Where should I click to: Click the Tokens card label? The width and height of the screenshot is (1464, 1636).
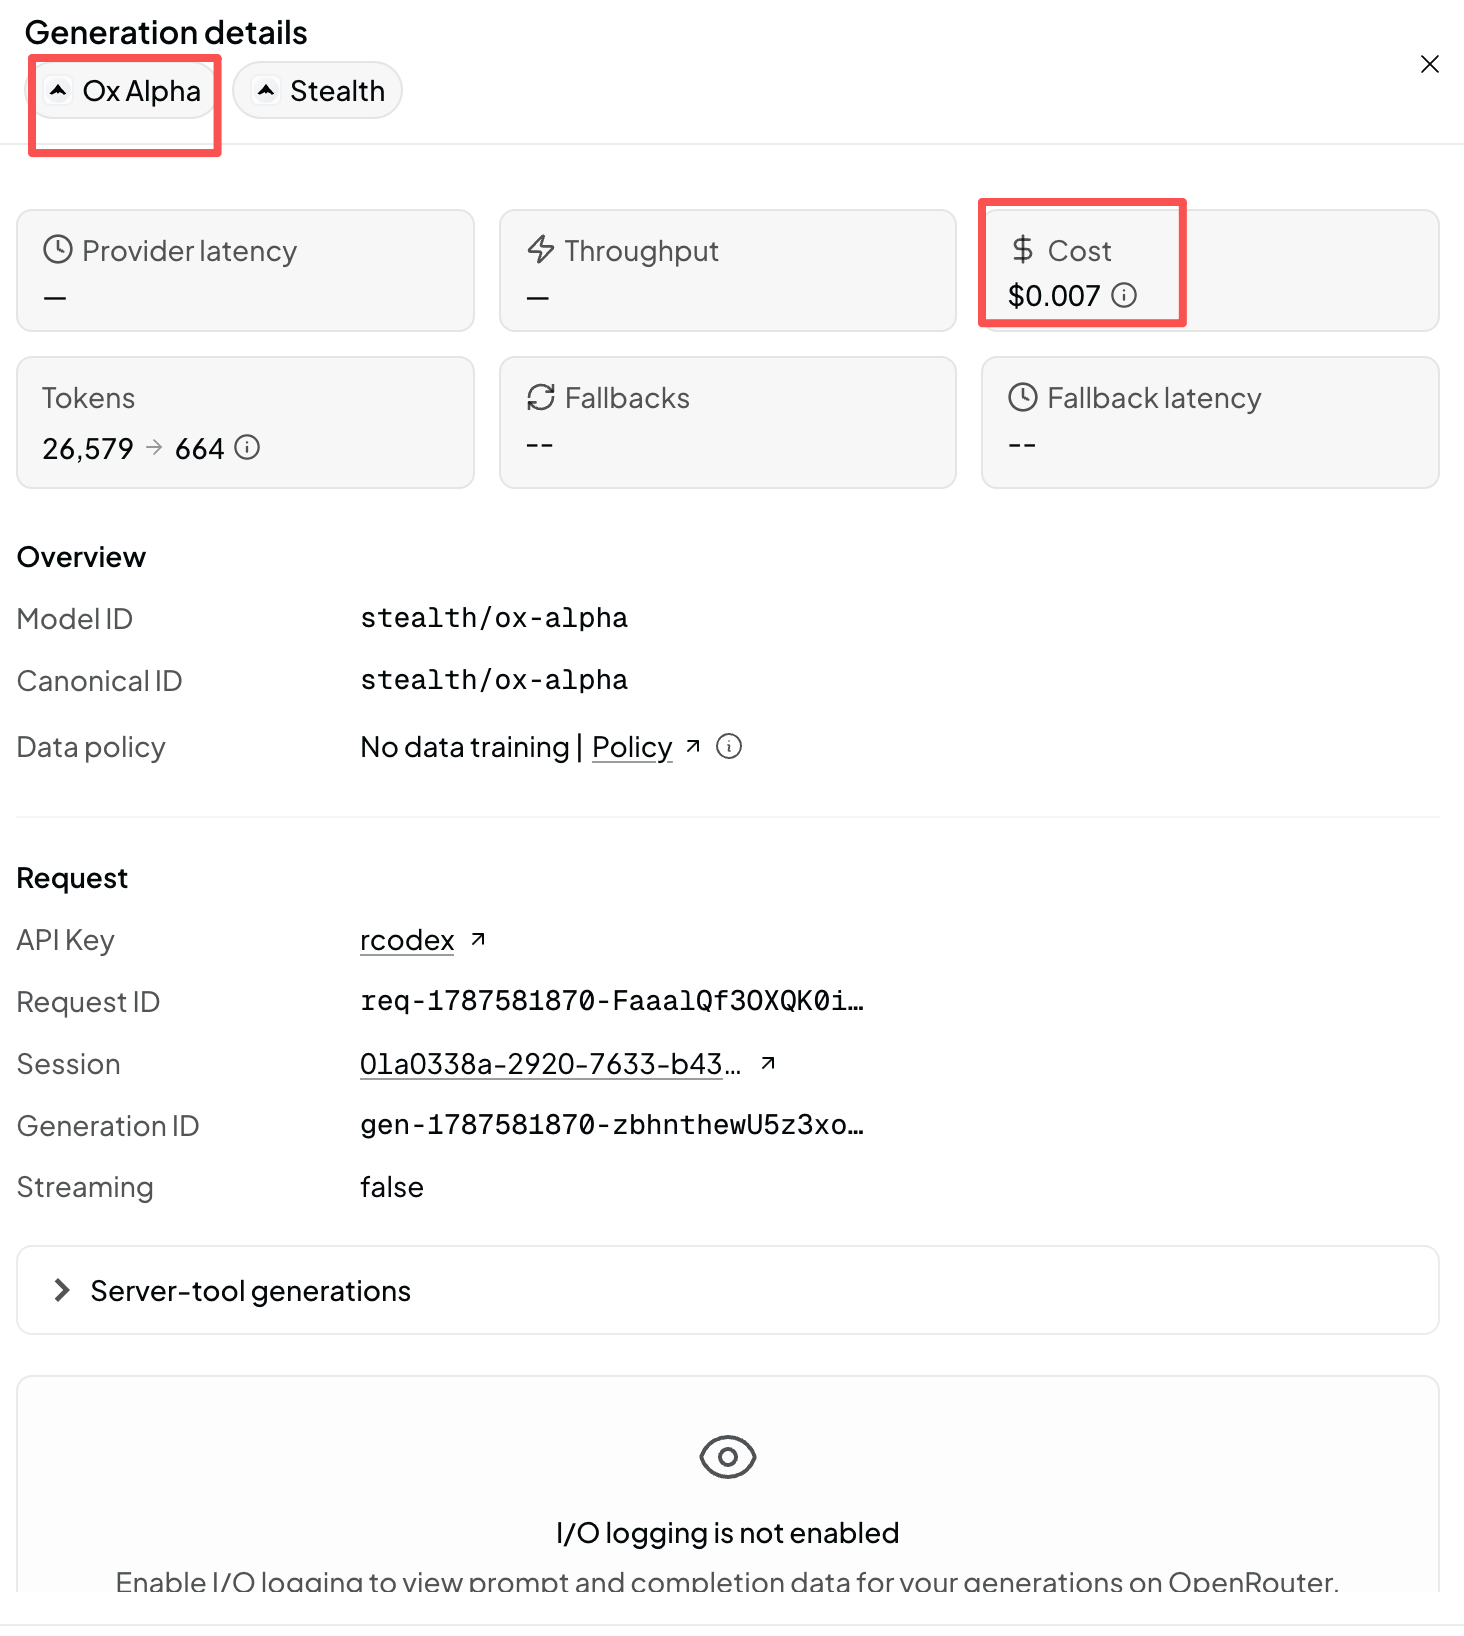(88, 398)
